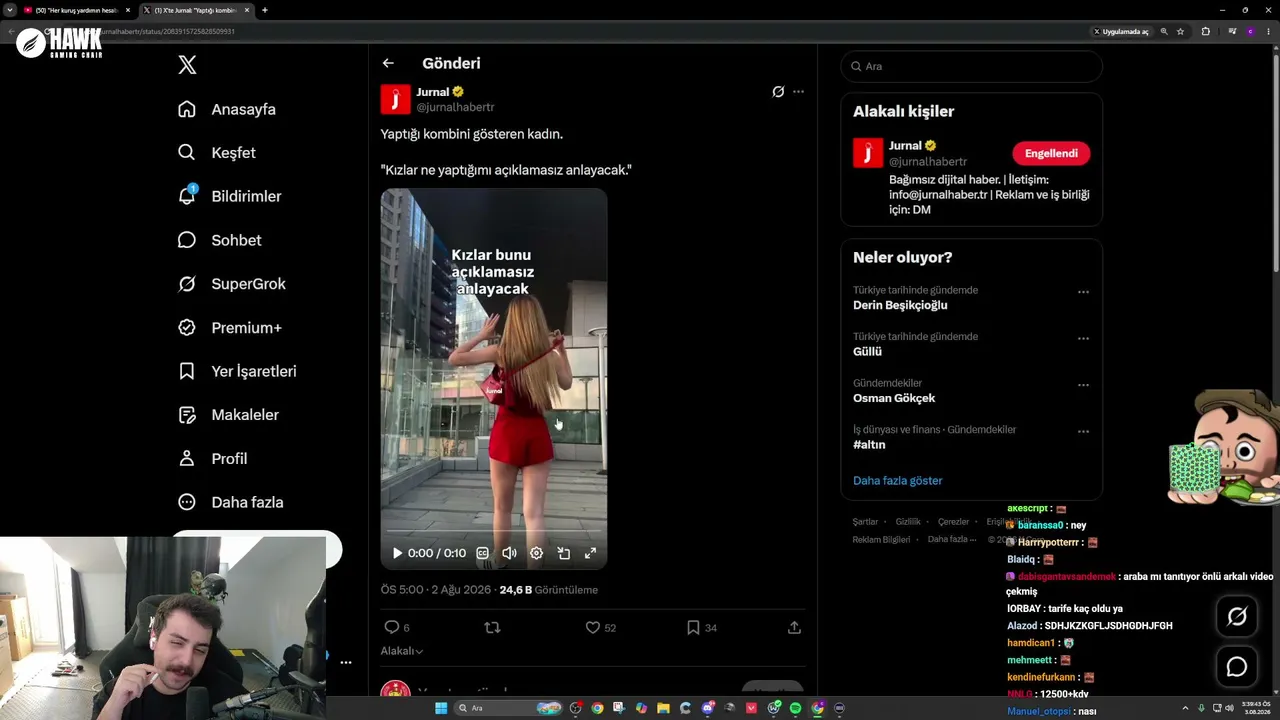Screen dimensions: 1280x720
Task: Open video playback settings gear
Action: 536,553
